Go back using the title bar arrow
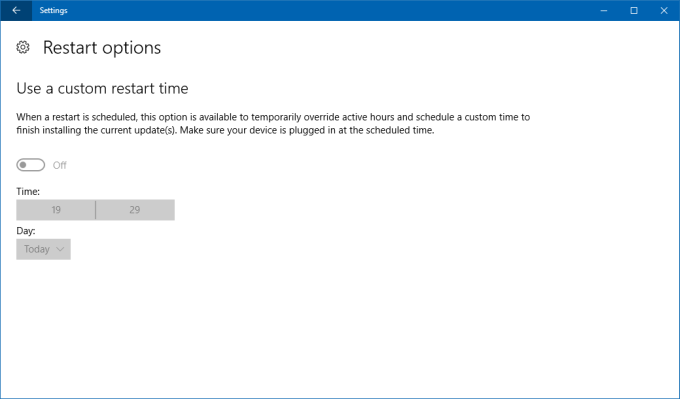The height and width of the screenshot is (399, 680). point(16,10)
